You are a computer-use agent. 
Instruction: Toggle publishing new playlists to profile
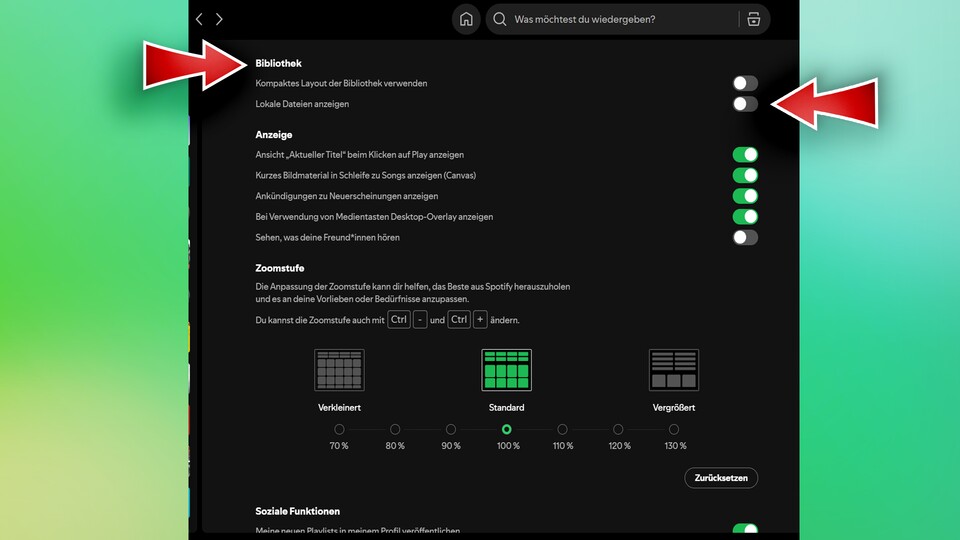tap(745, 529)
